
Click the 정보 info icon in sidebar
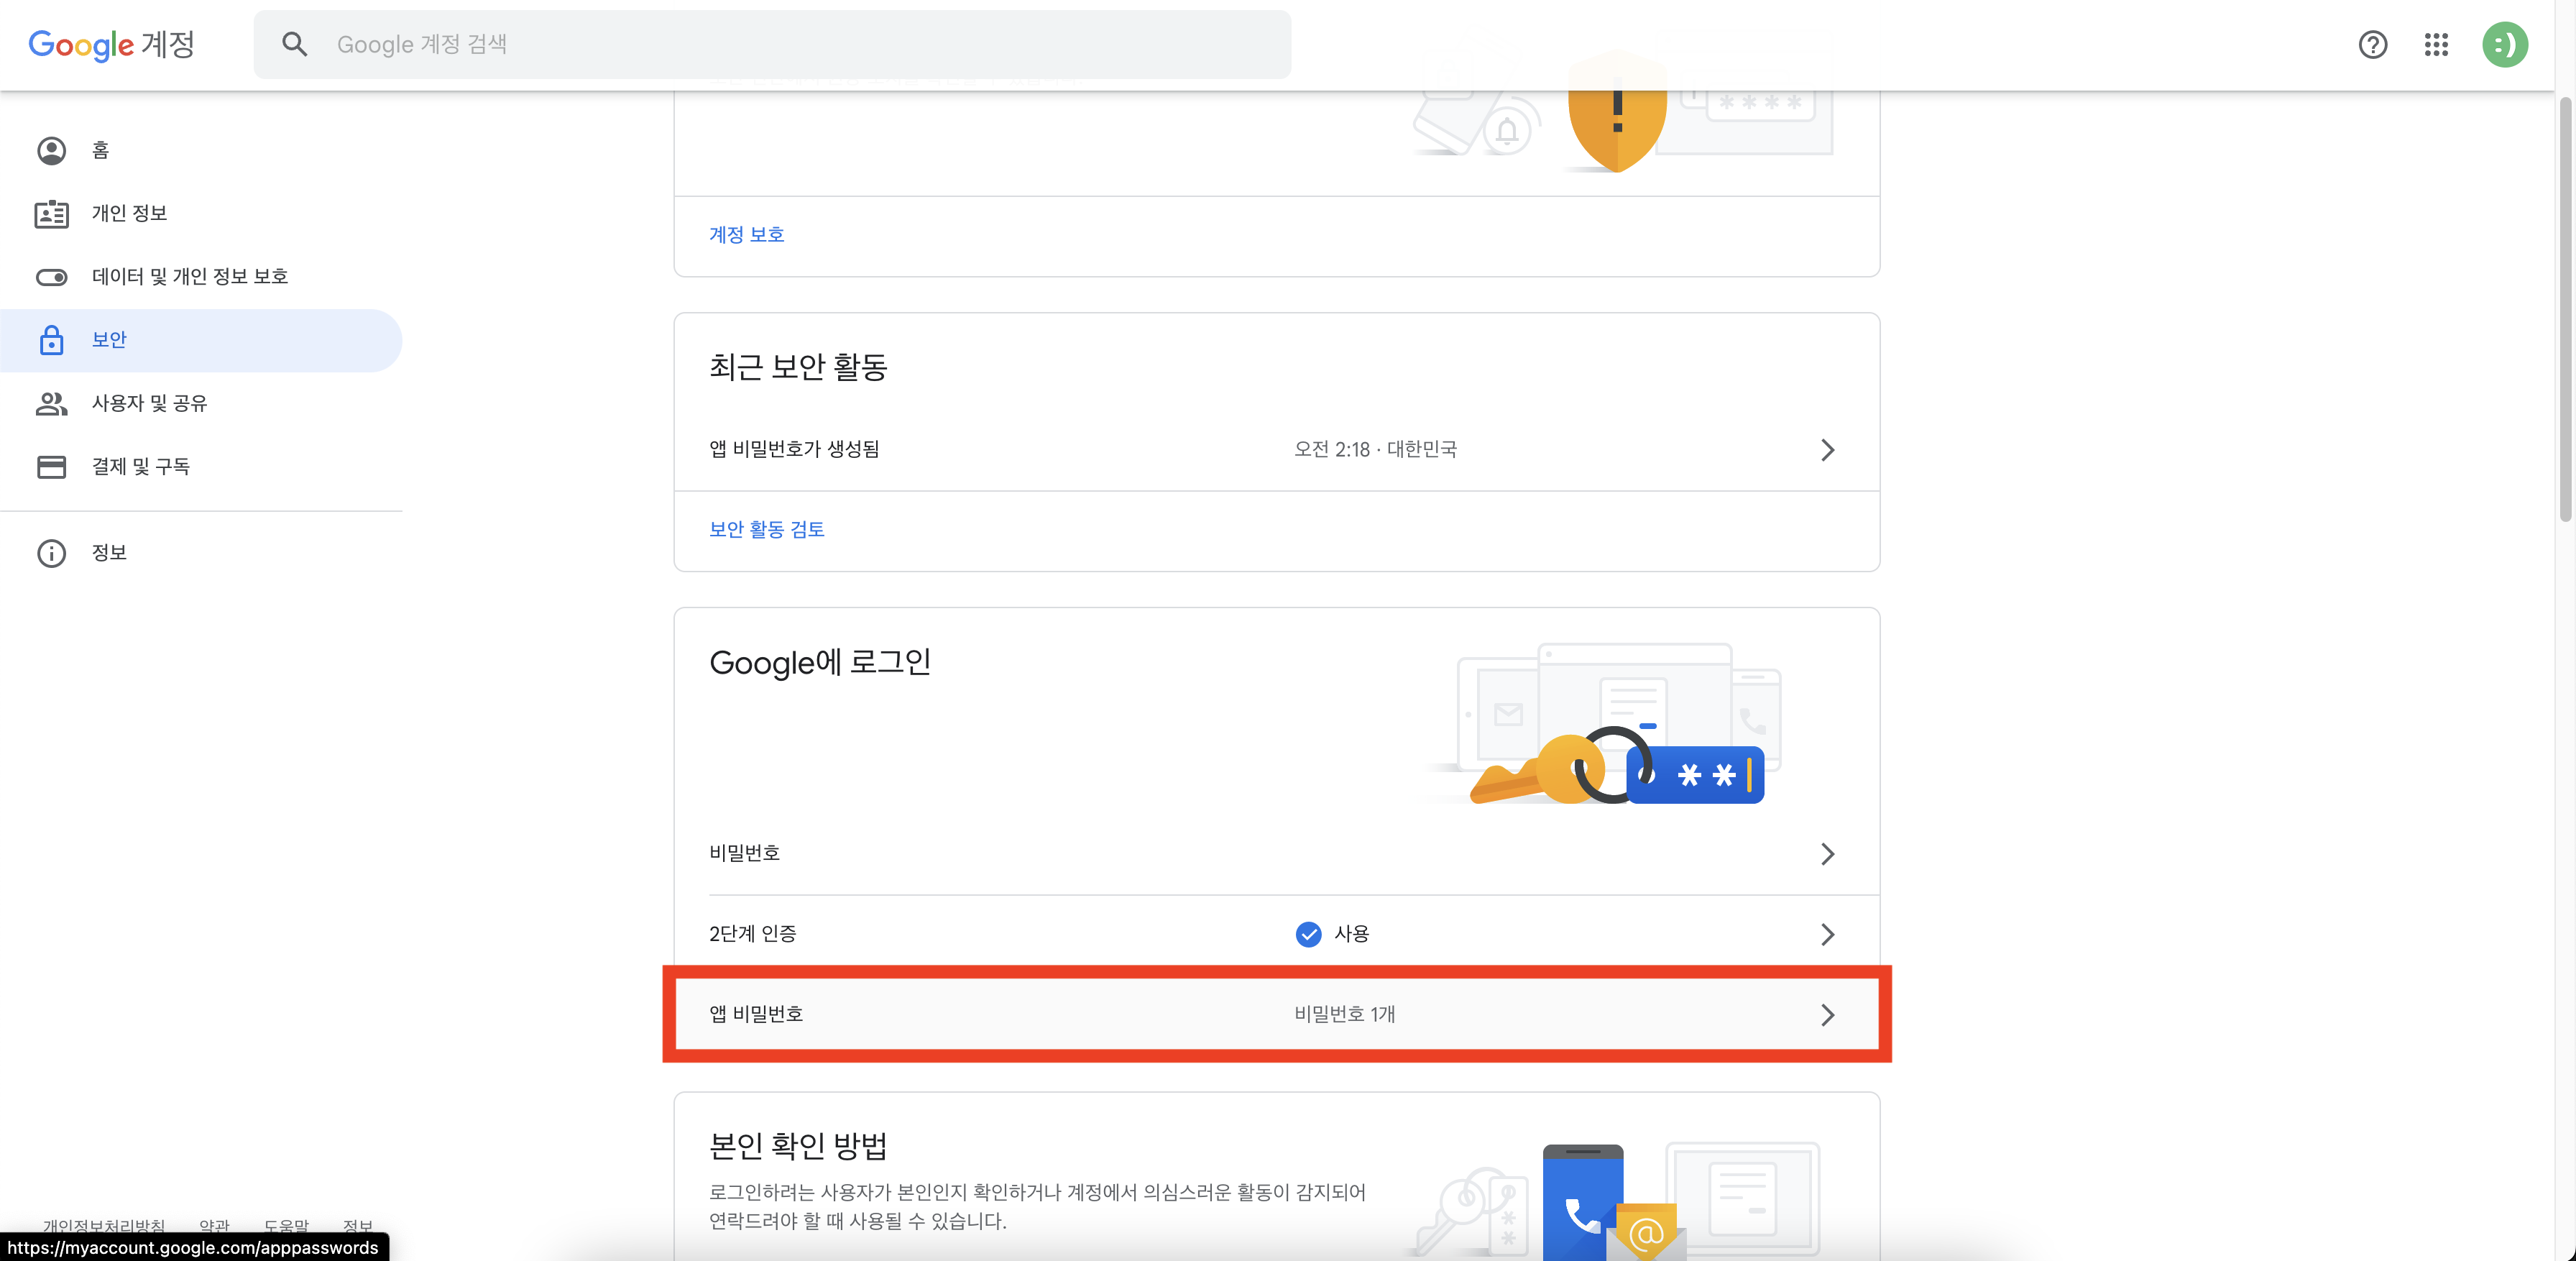coord(52,553)
